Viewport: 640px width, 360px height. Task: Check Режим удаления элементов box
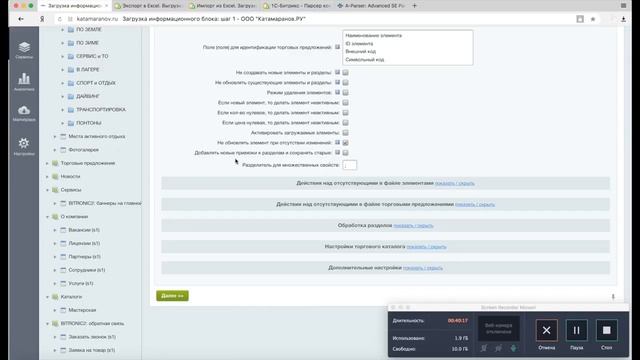point(345,93)
